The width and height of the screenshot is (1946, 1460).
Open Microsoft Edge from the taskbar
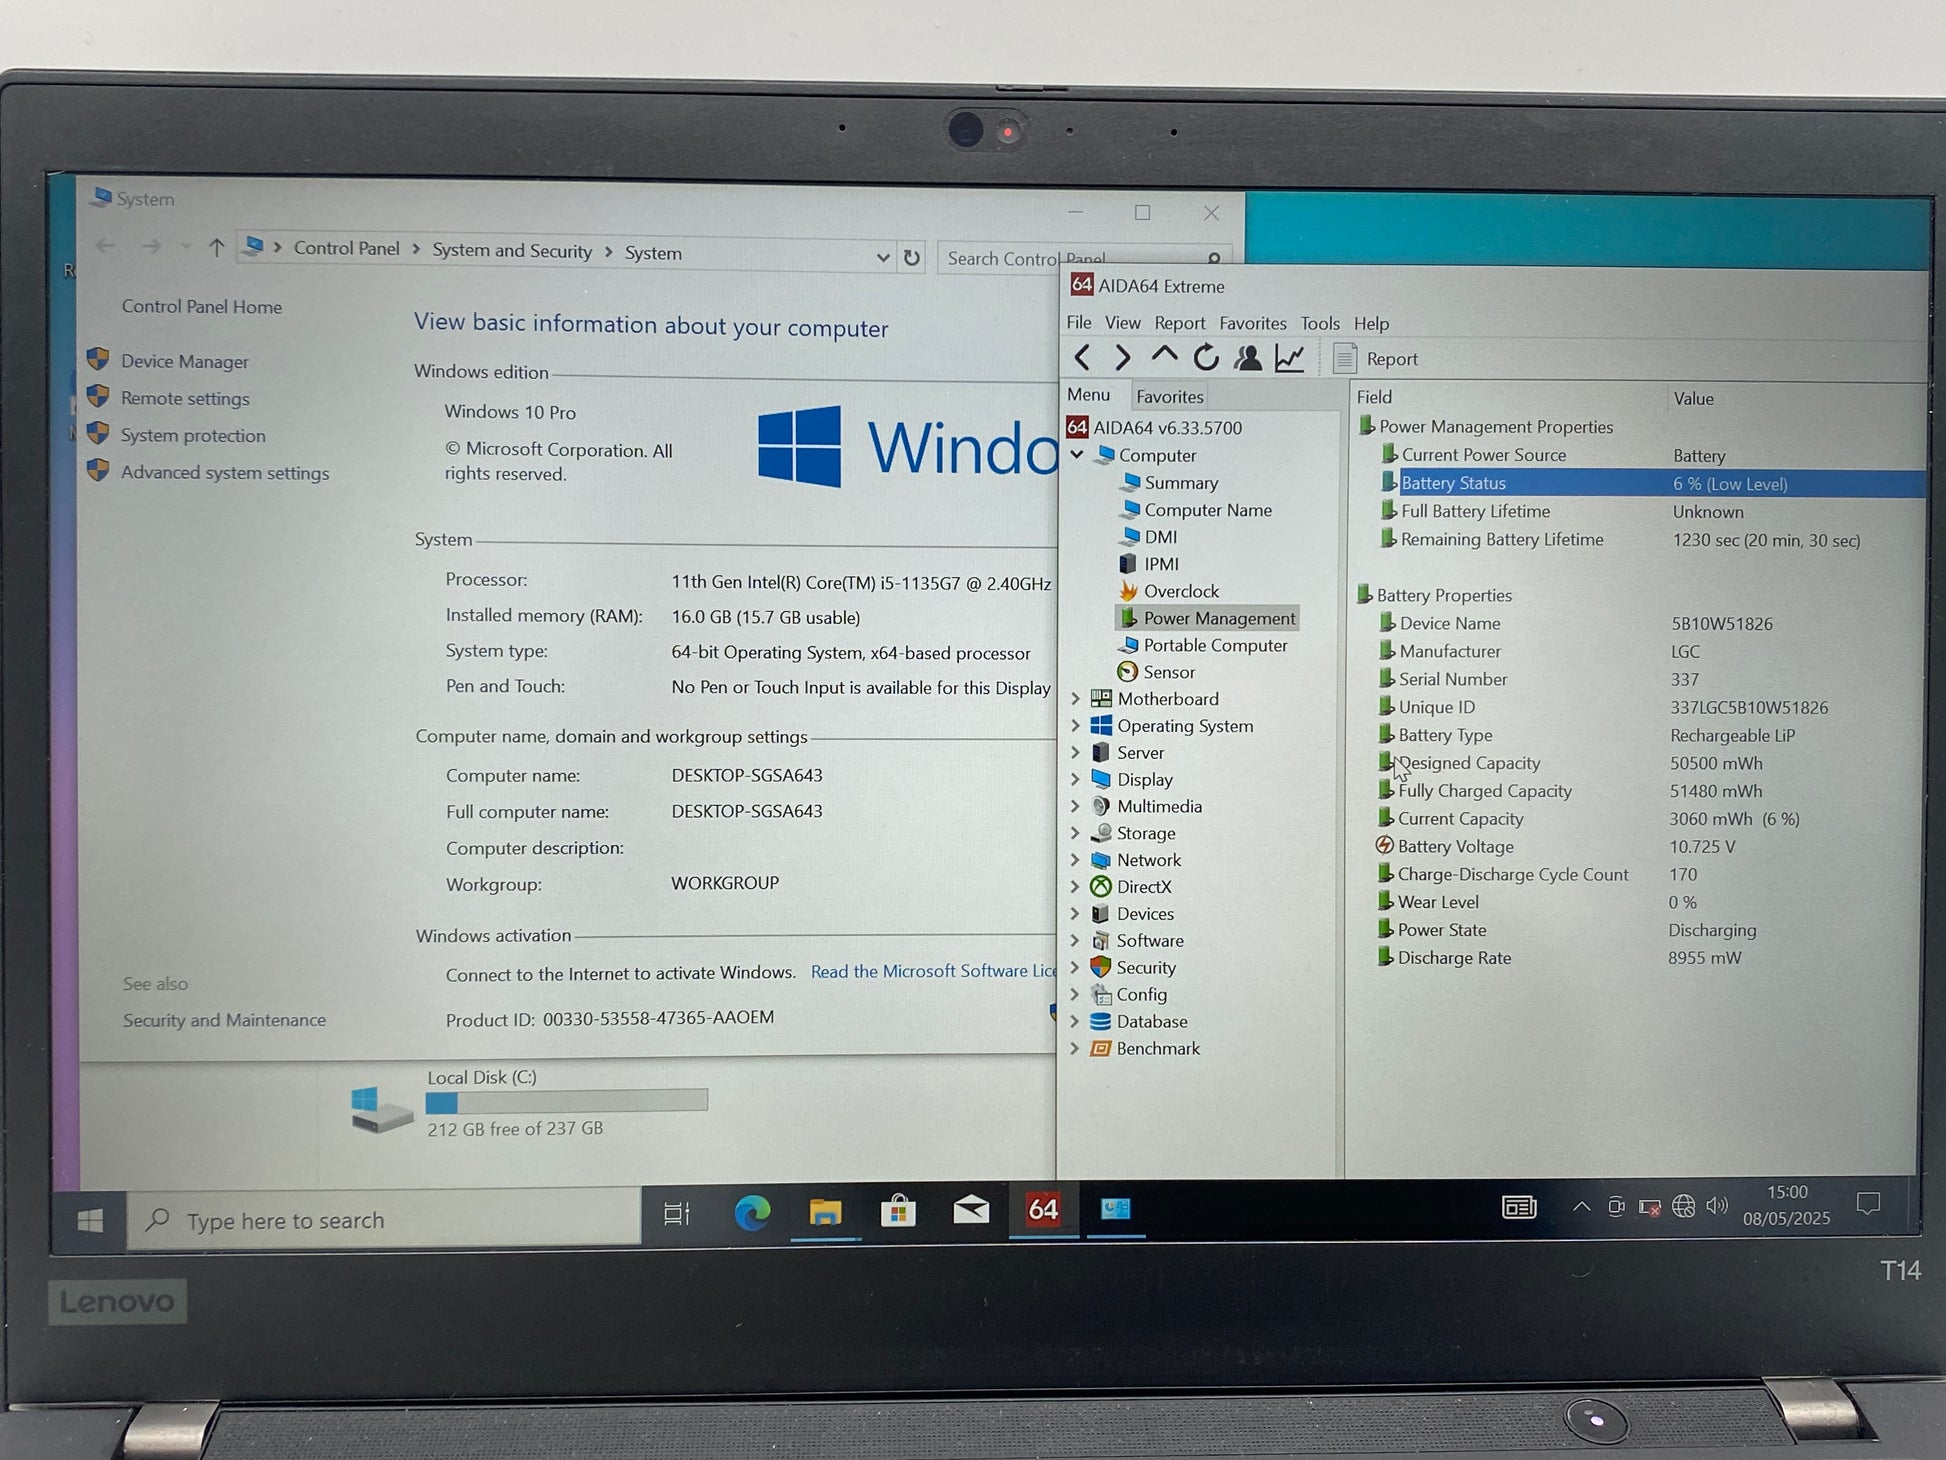(x=752, y=1212)
